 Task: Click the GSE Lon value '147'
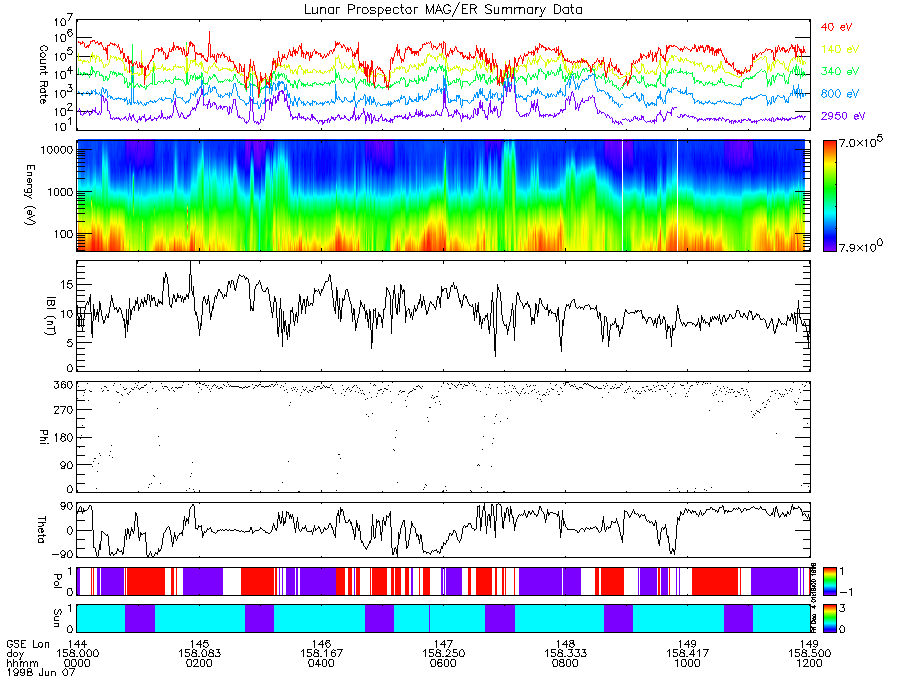(443, 644)
